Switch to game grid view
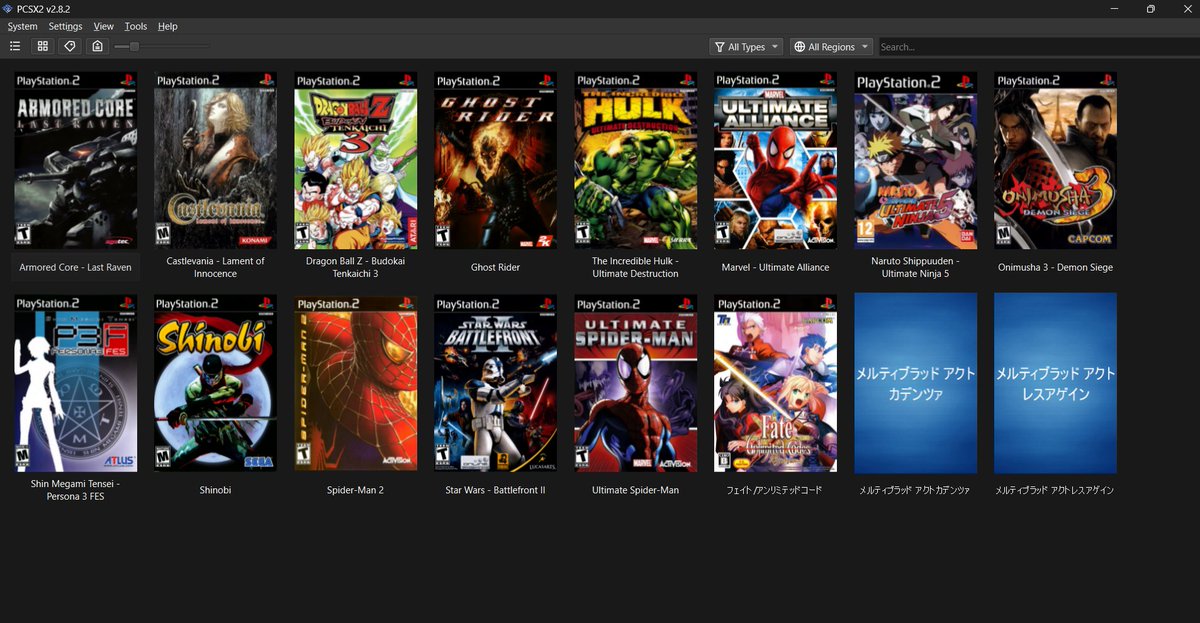 tap(42, 46)
